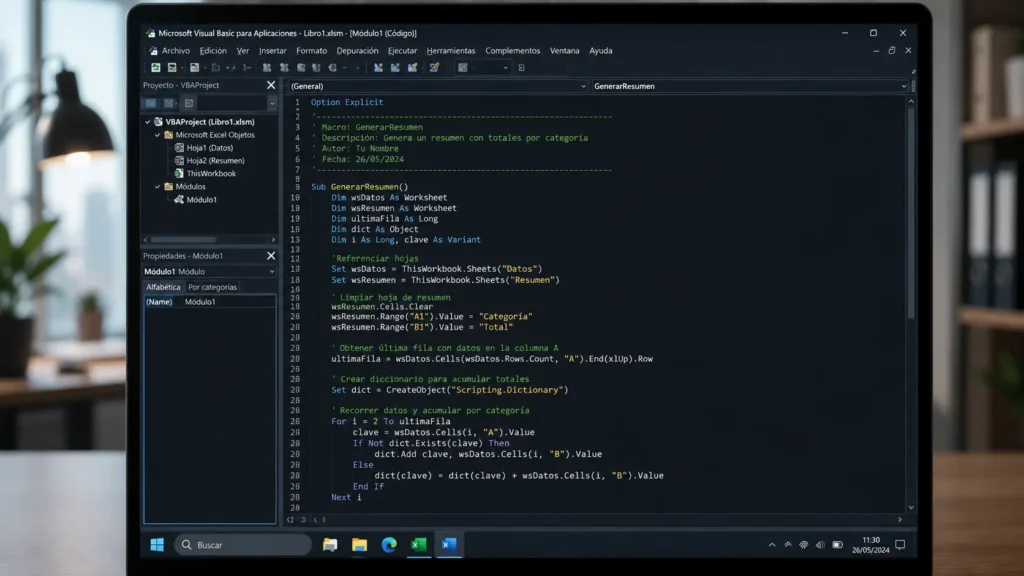Click the project panel scroll right arrow
Image resolution: width=1024 pixels, height=576 pixels.
pyautogui.click(x=273, y=240)
